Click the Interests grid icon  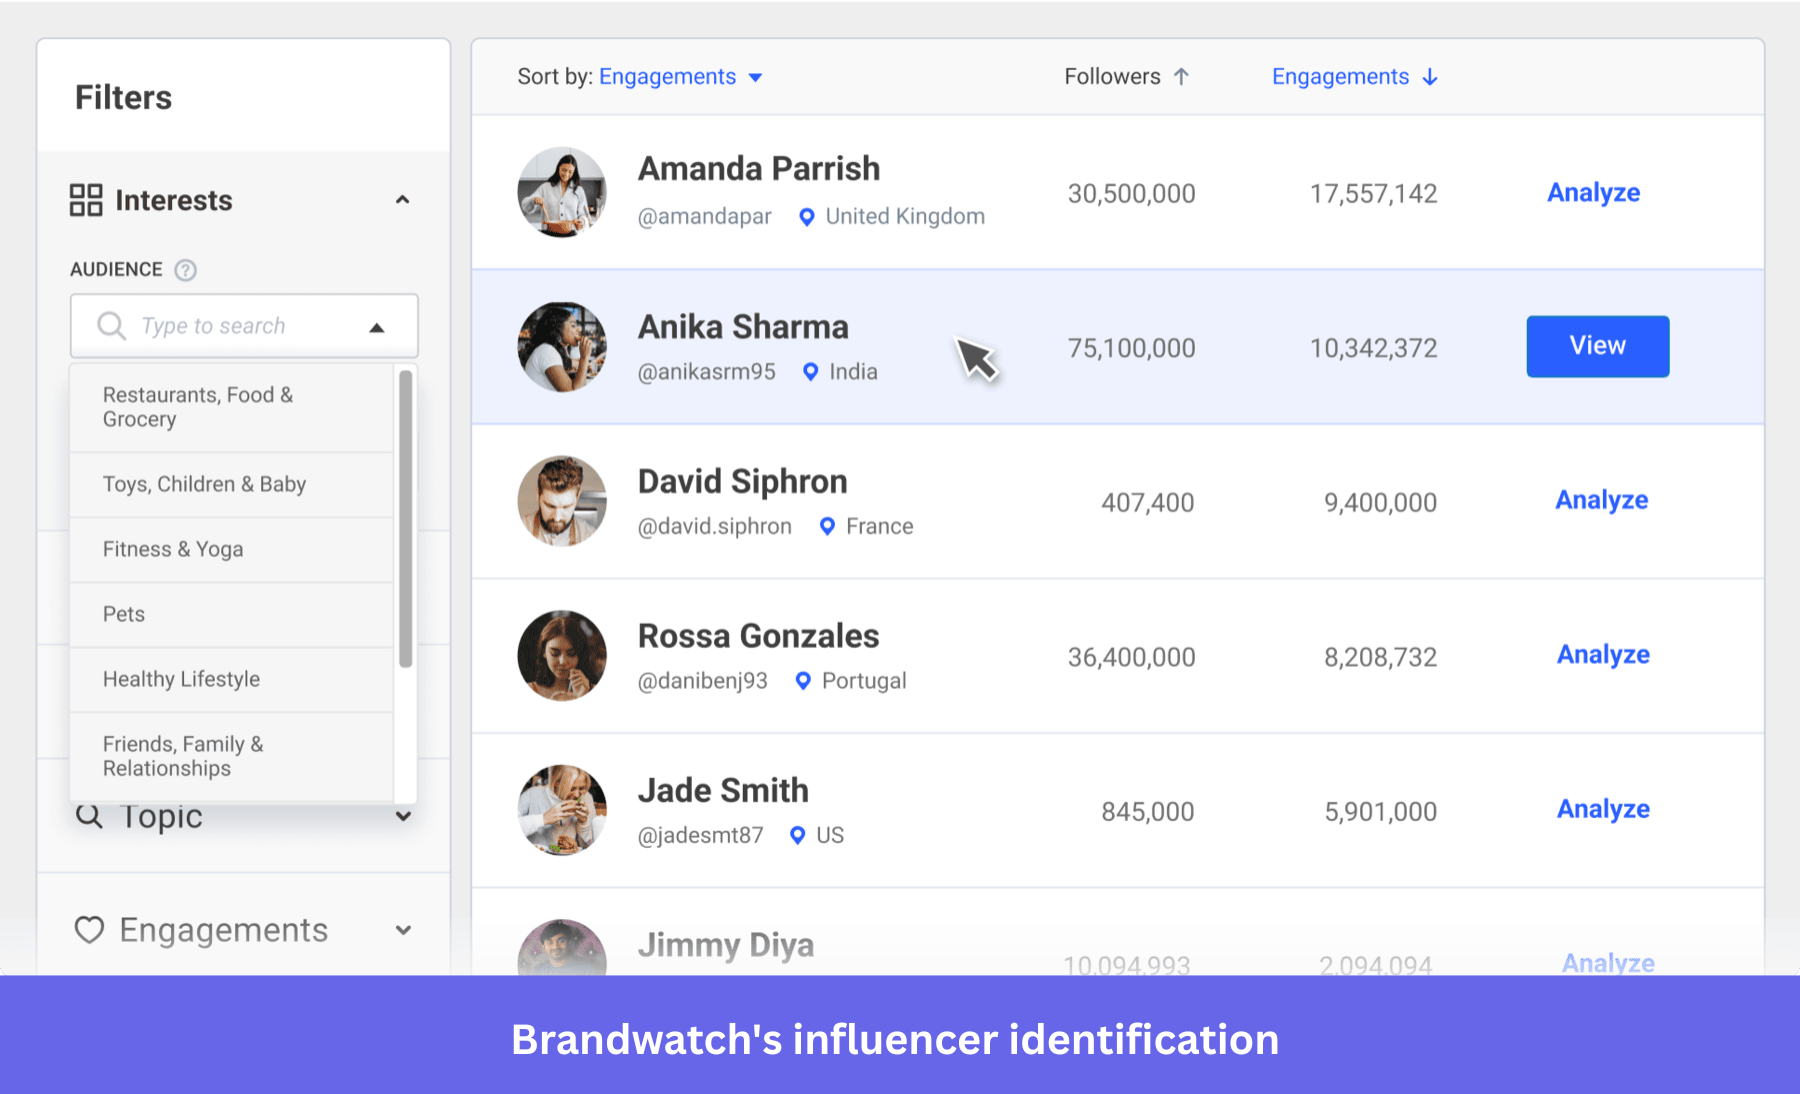pos(85,200)
